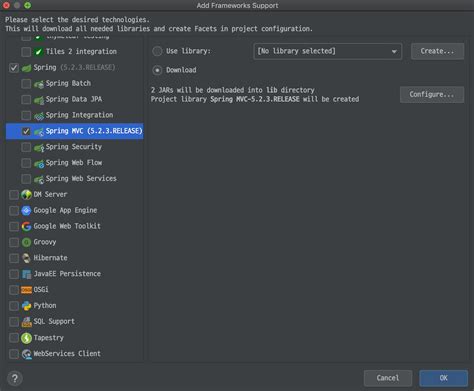Image resolution: width=474 pixels, height=391 pixels.
Task: Click the Google Web Toolkit icon
Action: tap(26, 226)
